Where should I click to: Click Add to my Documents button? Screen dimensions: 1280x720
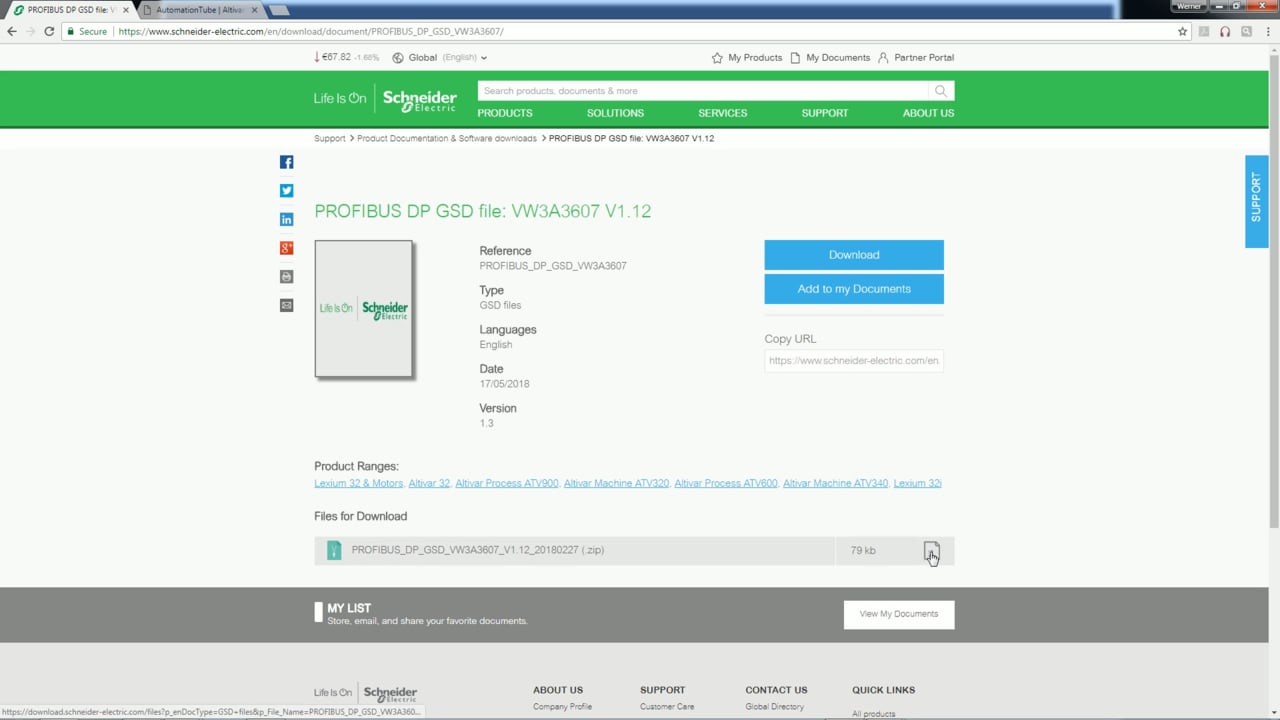(x=854, y=289)
